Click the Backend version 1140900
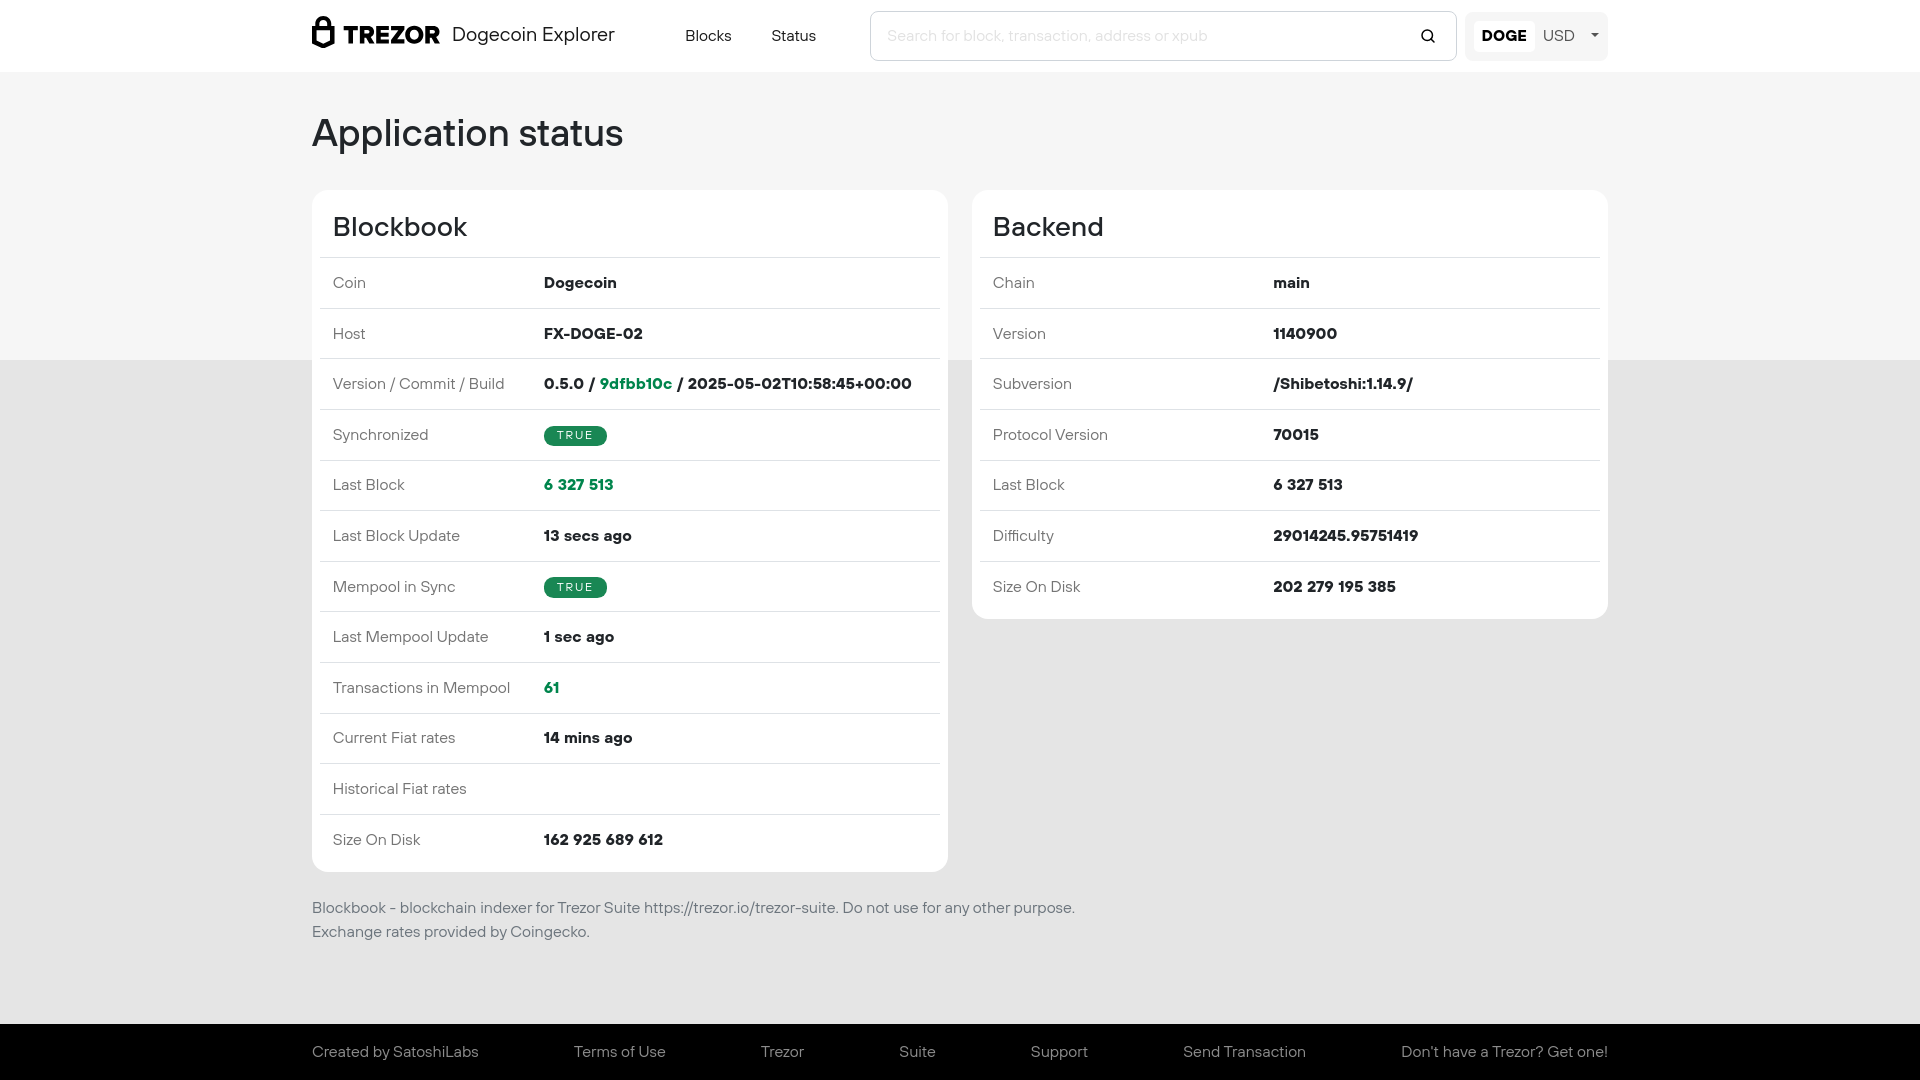The height and width of the screenshot is (1080, 1920). click(1305, 334)
